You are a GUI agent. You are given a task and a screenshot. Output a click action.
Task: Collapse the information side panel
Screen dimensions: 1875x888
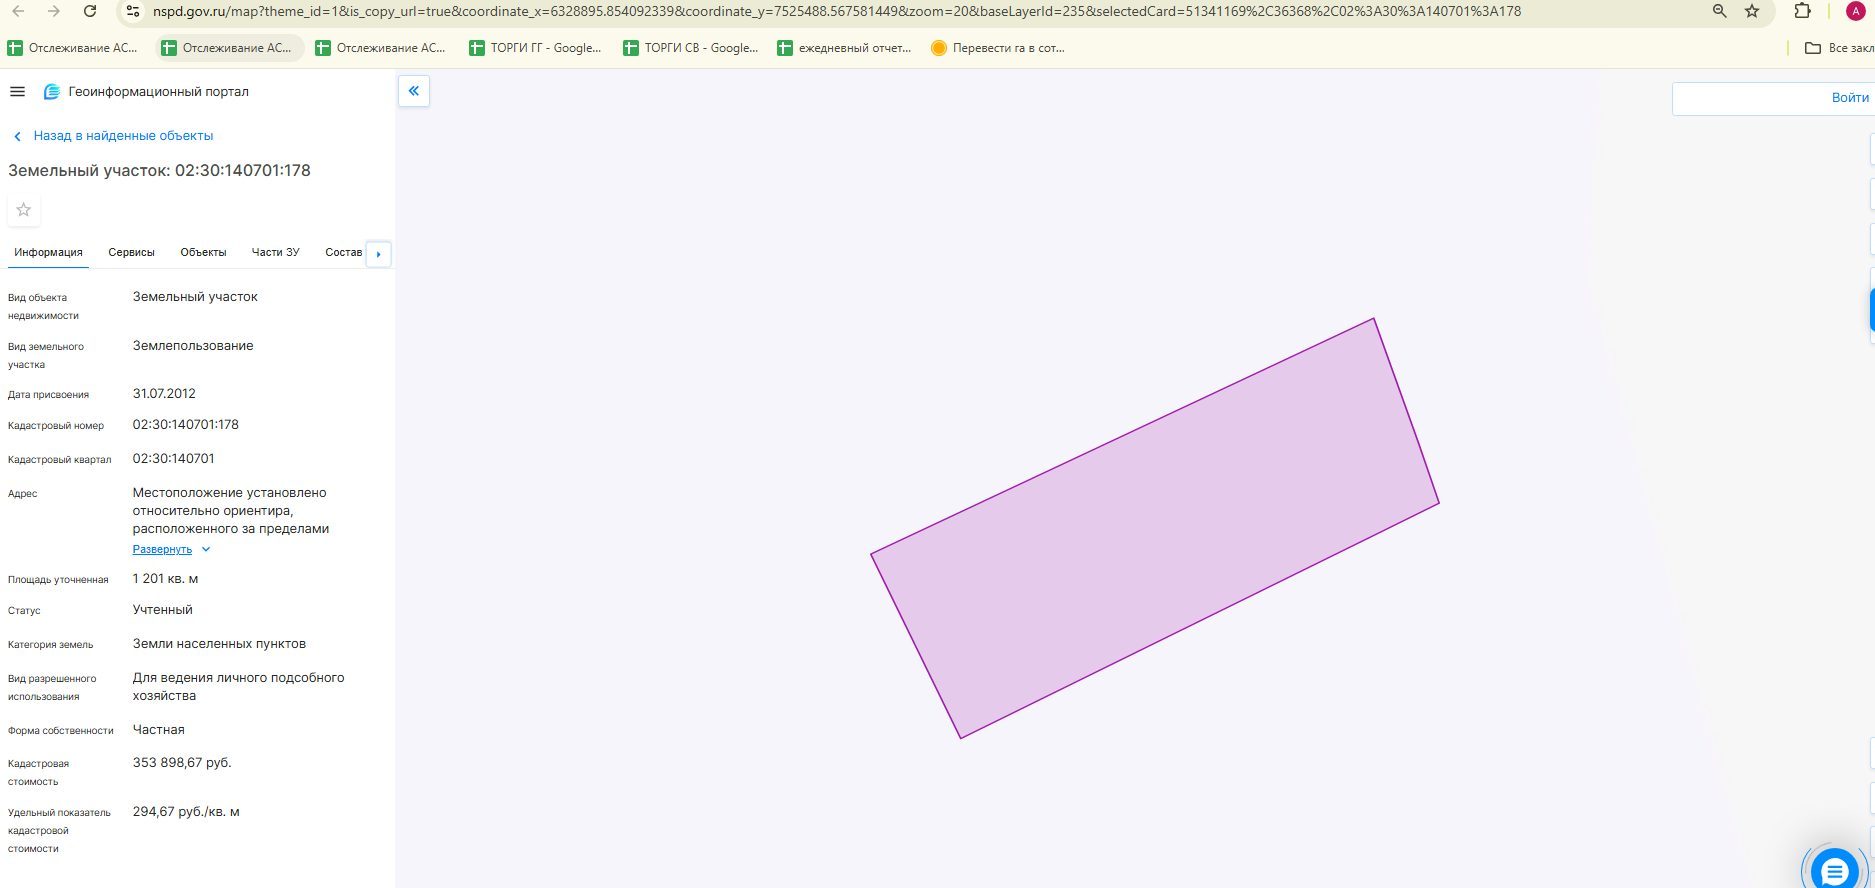tap(414, 91)
